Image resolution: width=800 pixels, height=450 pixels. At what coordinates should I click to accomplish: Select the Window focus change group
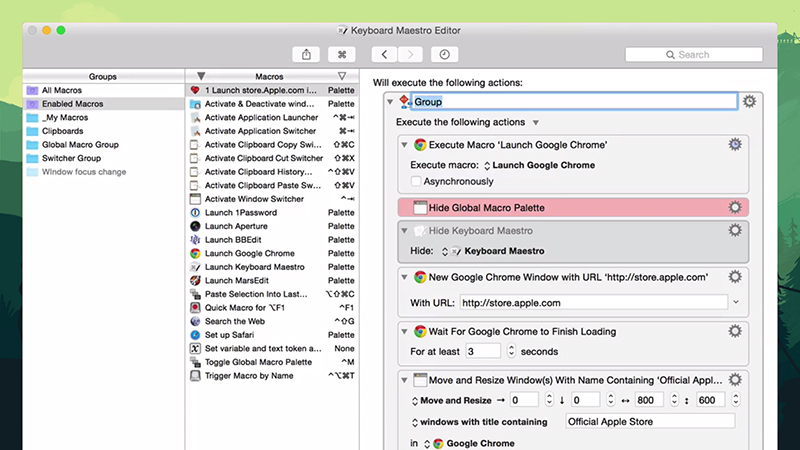click(104, 172)
